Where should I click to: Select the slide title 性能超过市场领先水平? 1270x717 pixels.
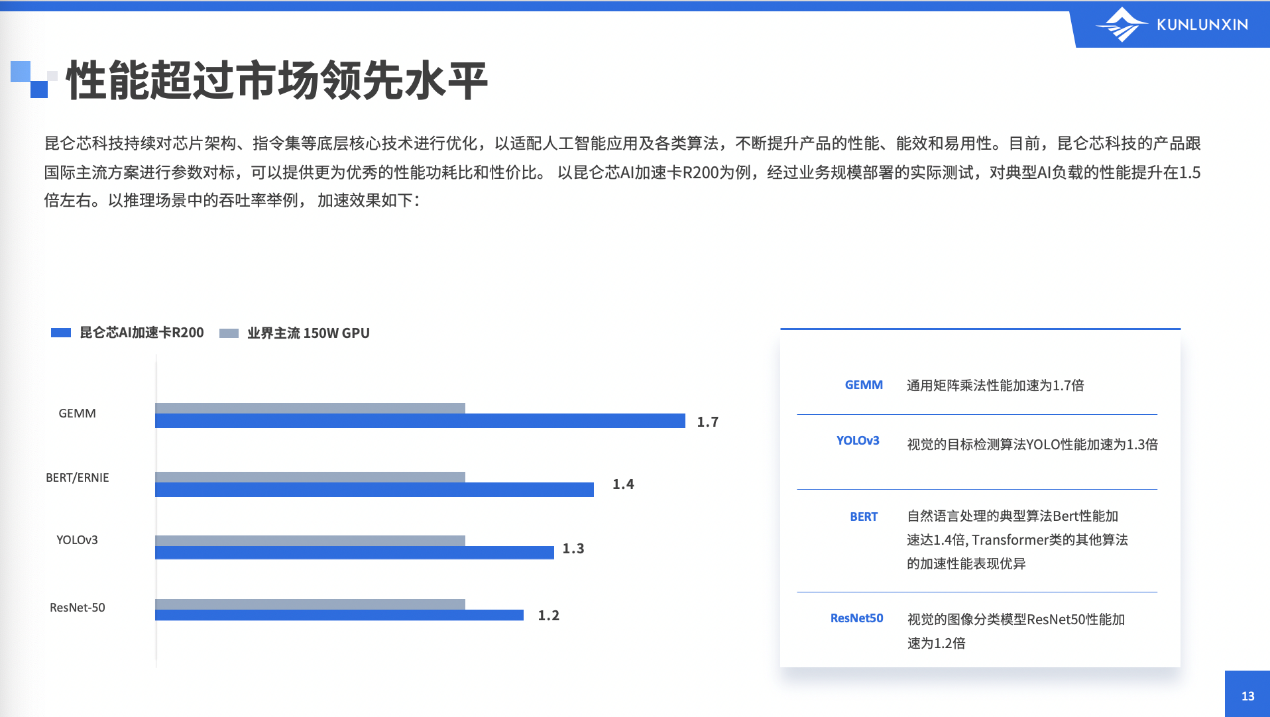(277, 81)
